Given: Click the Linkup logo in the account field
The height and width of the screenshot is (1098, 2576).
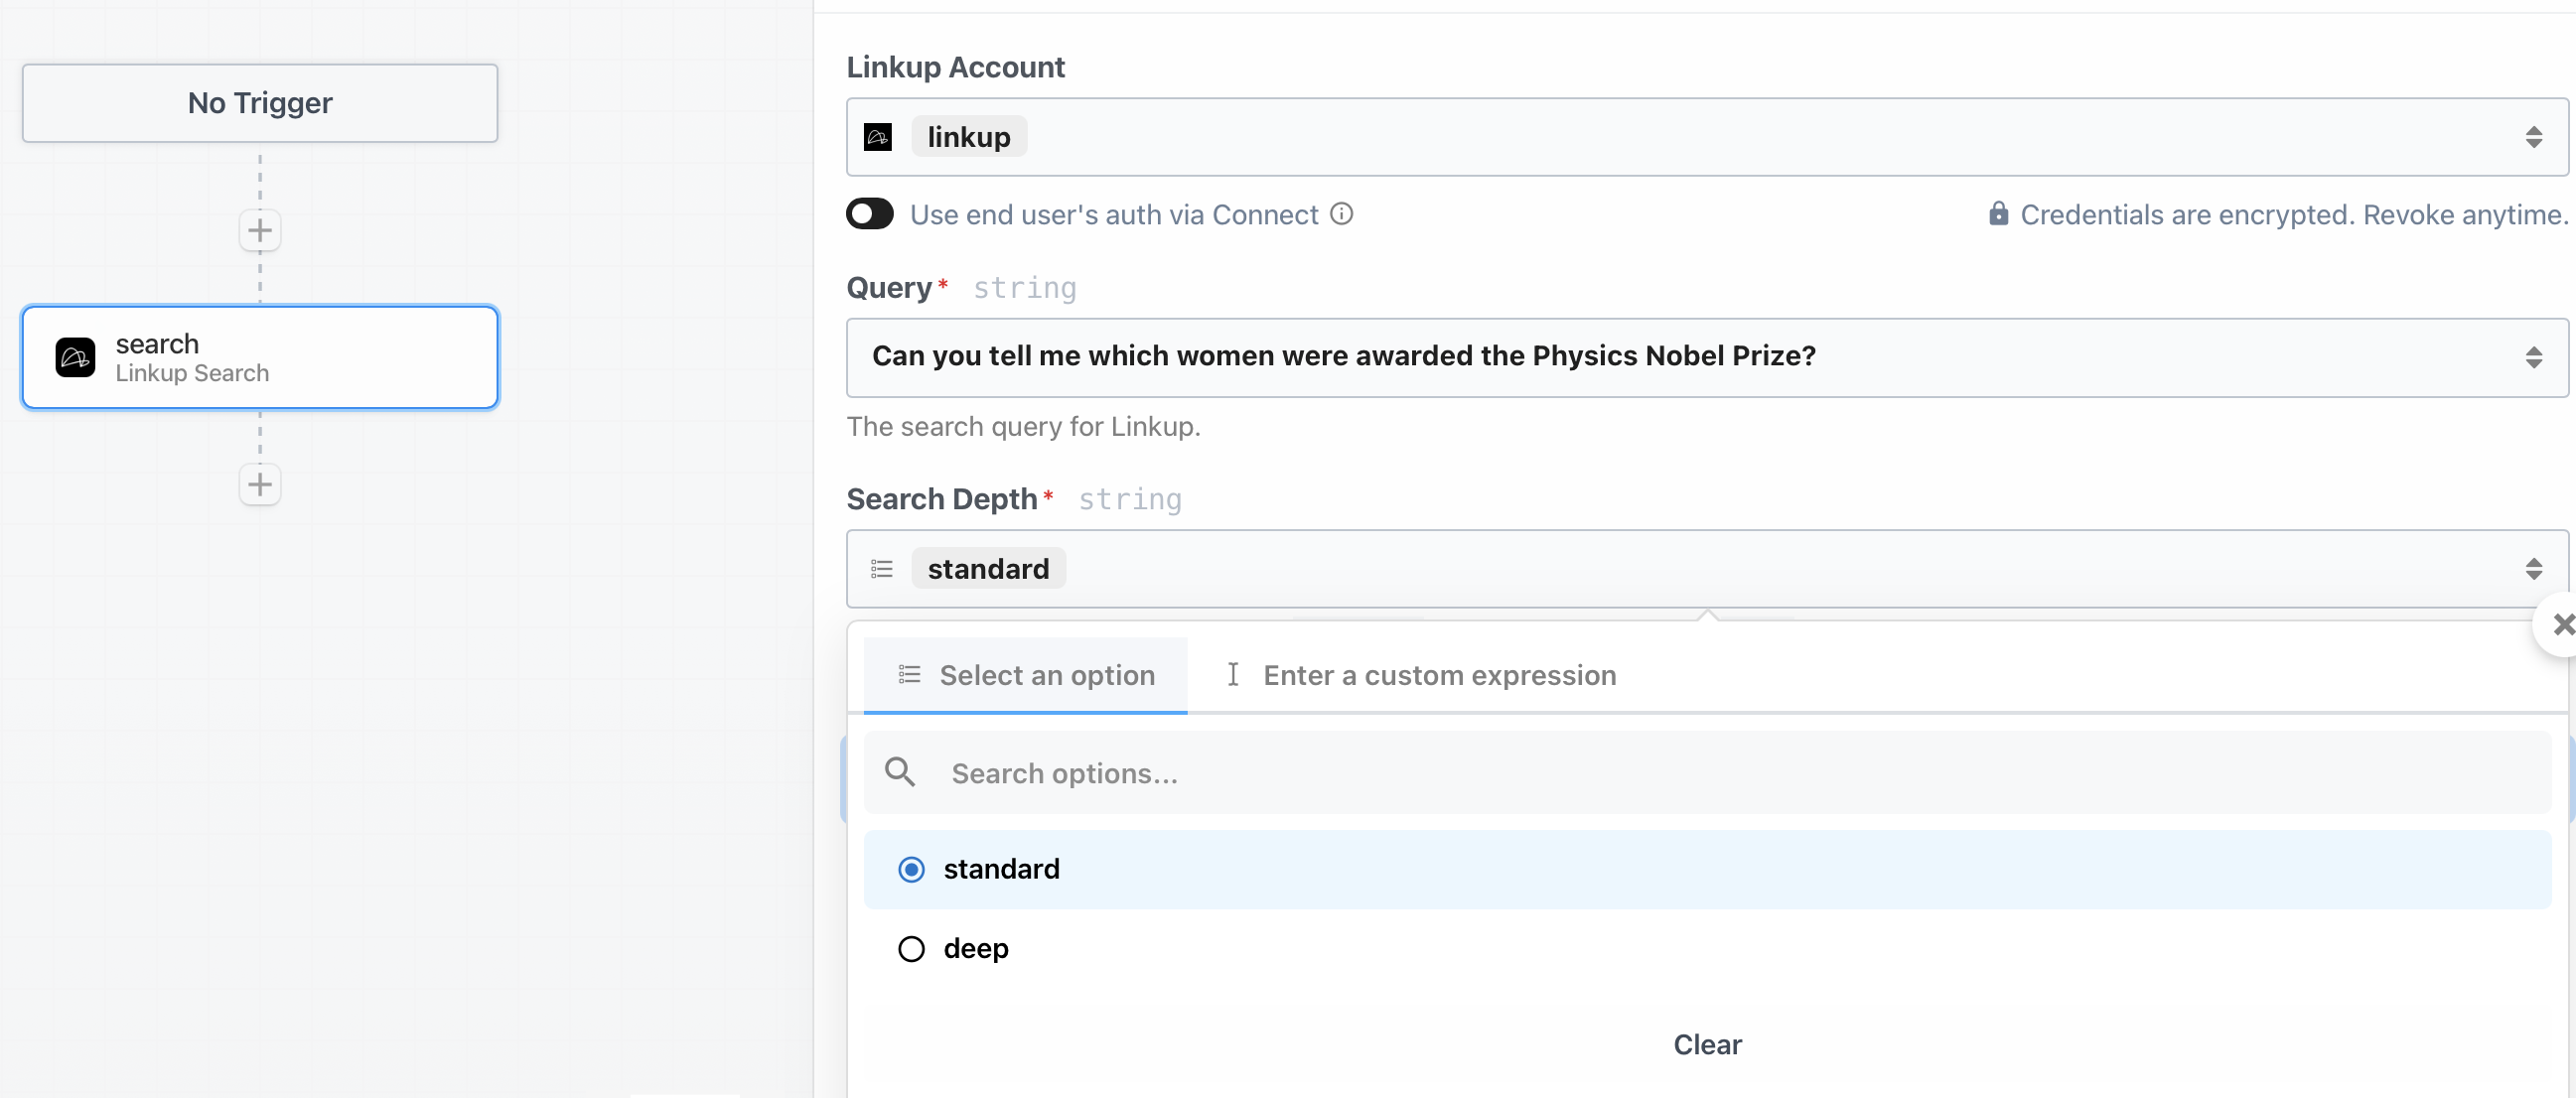Looking at the screenshot, I should click(x=878, y=137).
